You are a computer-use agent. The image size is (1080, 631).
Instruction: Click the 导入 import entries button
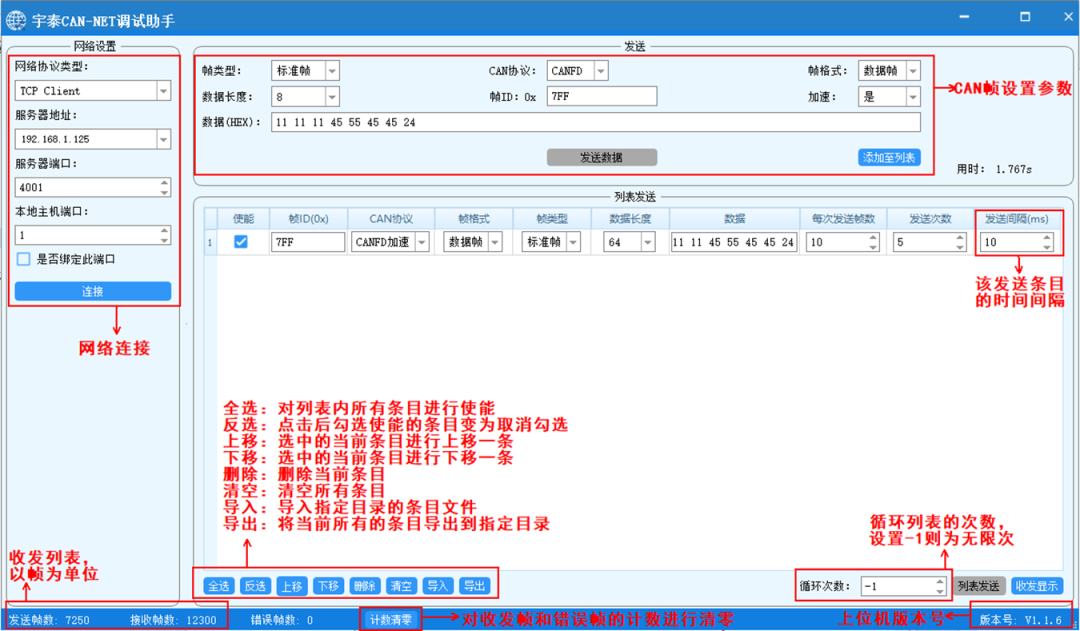click(437, 586)
